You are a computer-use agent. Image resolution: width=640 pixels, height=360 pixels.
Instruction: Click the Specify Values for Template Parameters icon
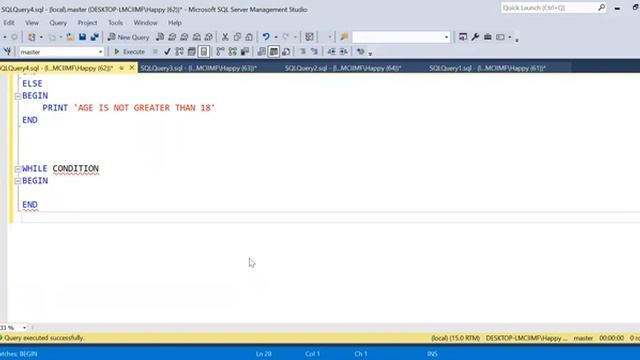pos(360,52)
